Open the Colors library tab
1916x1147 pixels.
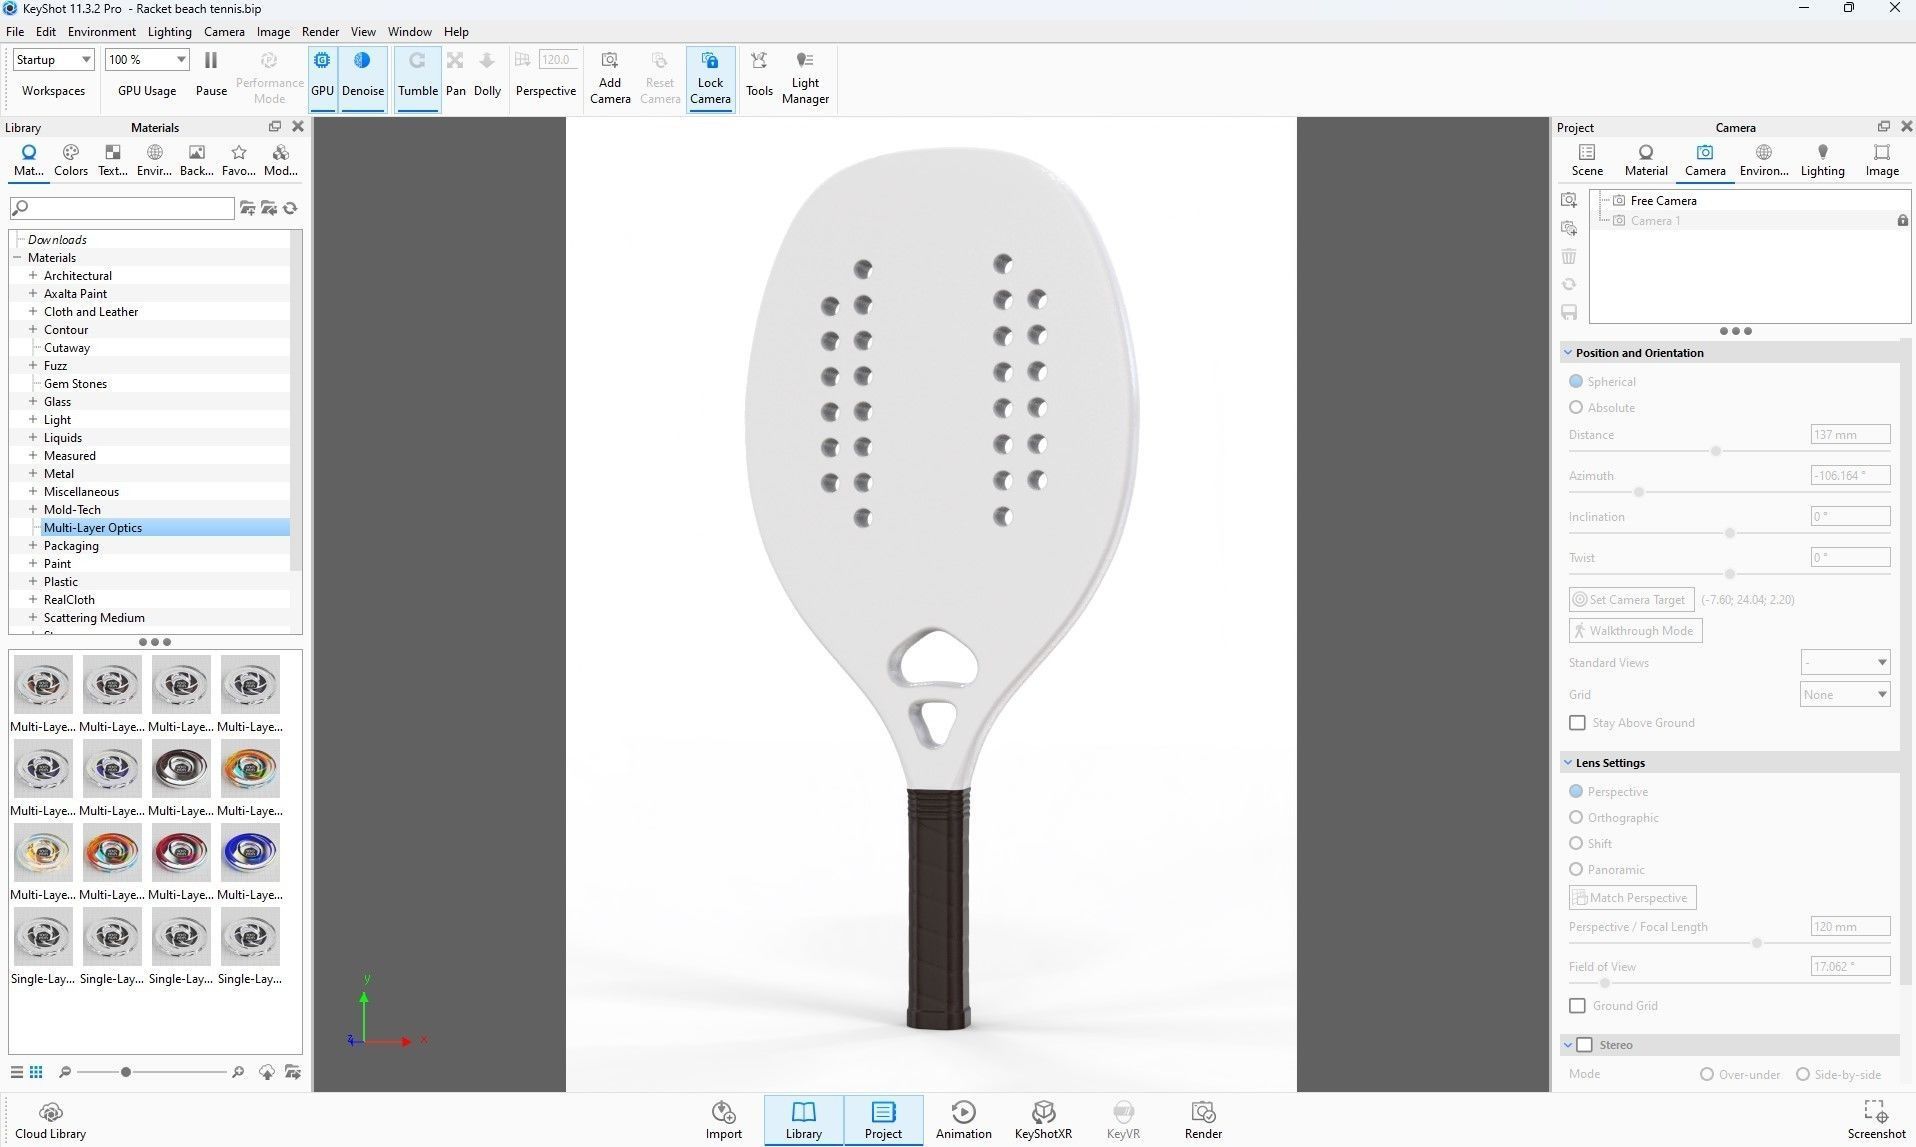[71, 160]
